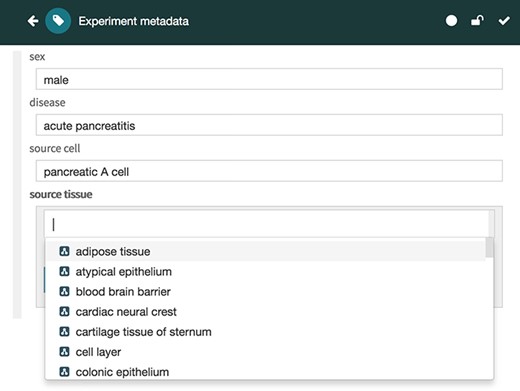Click ontology icon beside cell layer
This screenshot has height=391, width=520.
pos(64,352)
